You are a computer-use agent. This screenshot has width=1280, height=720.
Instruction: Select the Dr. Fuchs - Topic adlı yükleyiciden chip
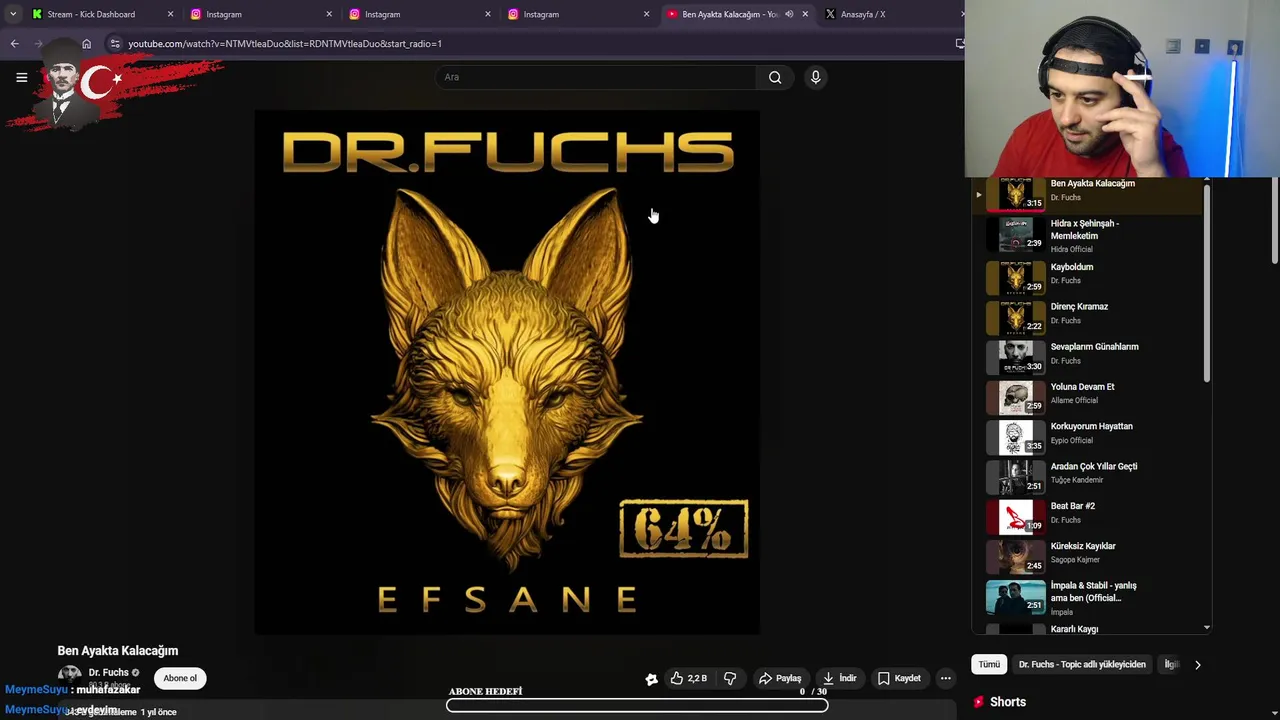[1082, 664]
